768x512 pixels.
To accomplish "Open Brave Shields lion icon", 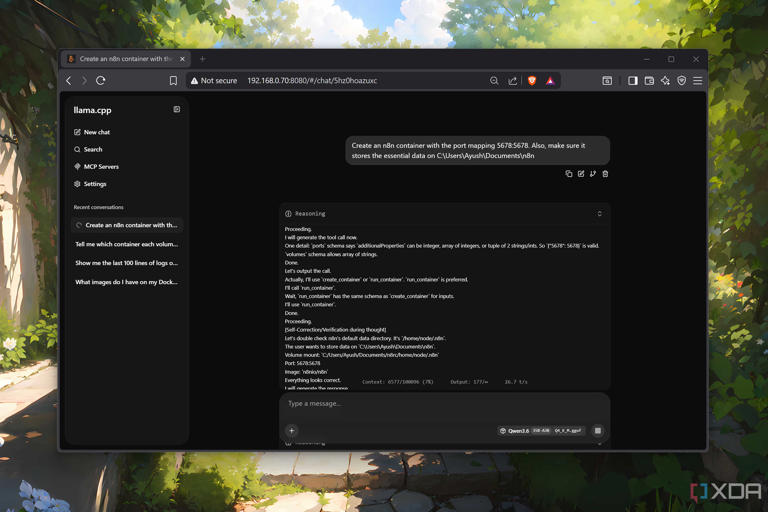I will (x=532, y=80).
